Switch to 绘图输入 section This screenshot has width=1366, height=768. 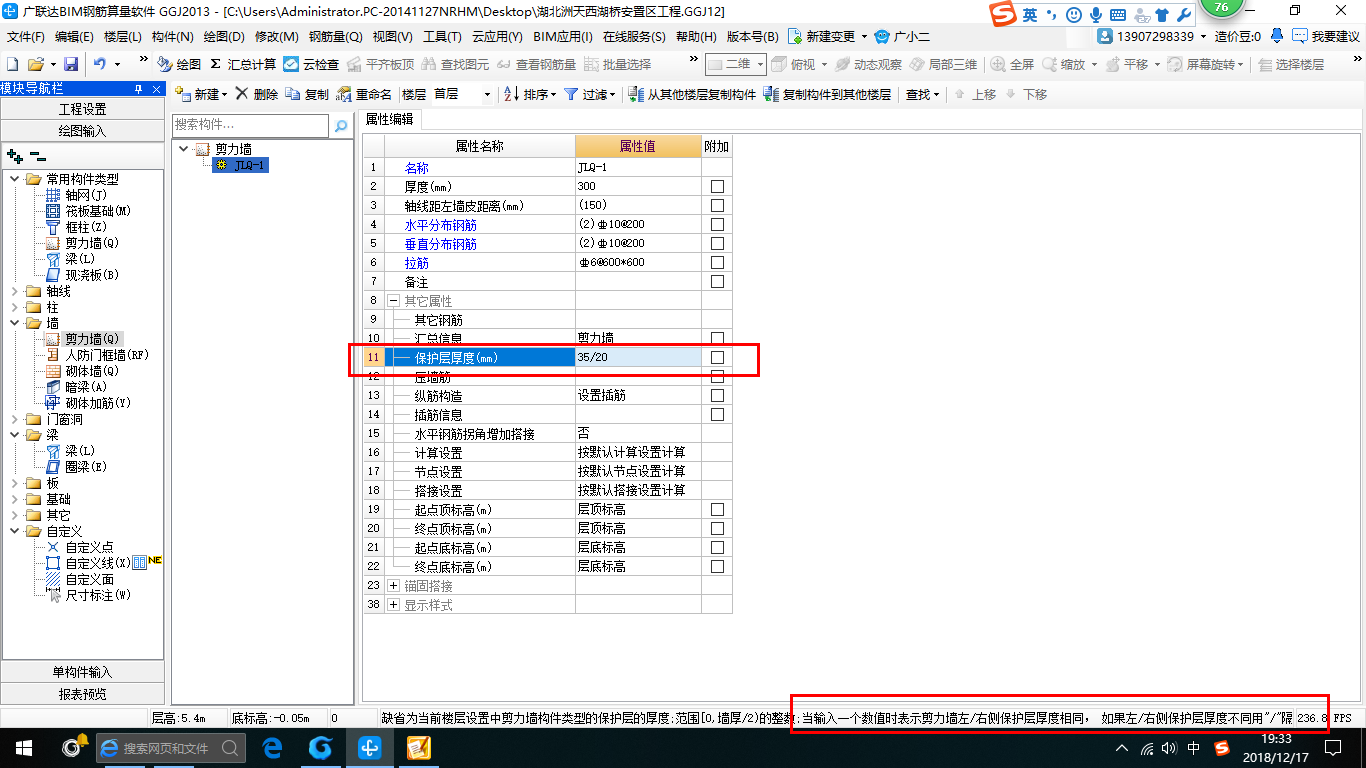(82, 130)
